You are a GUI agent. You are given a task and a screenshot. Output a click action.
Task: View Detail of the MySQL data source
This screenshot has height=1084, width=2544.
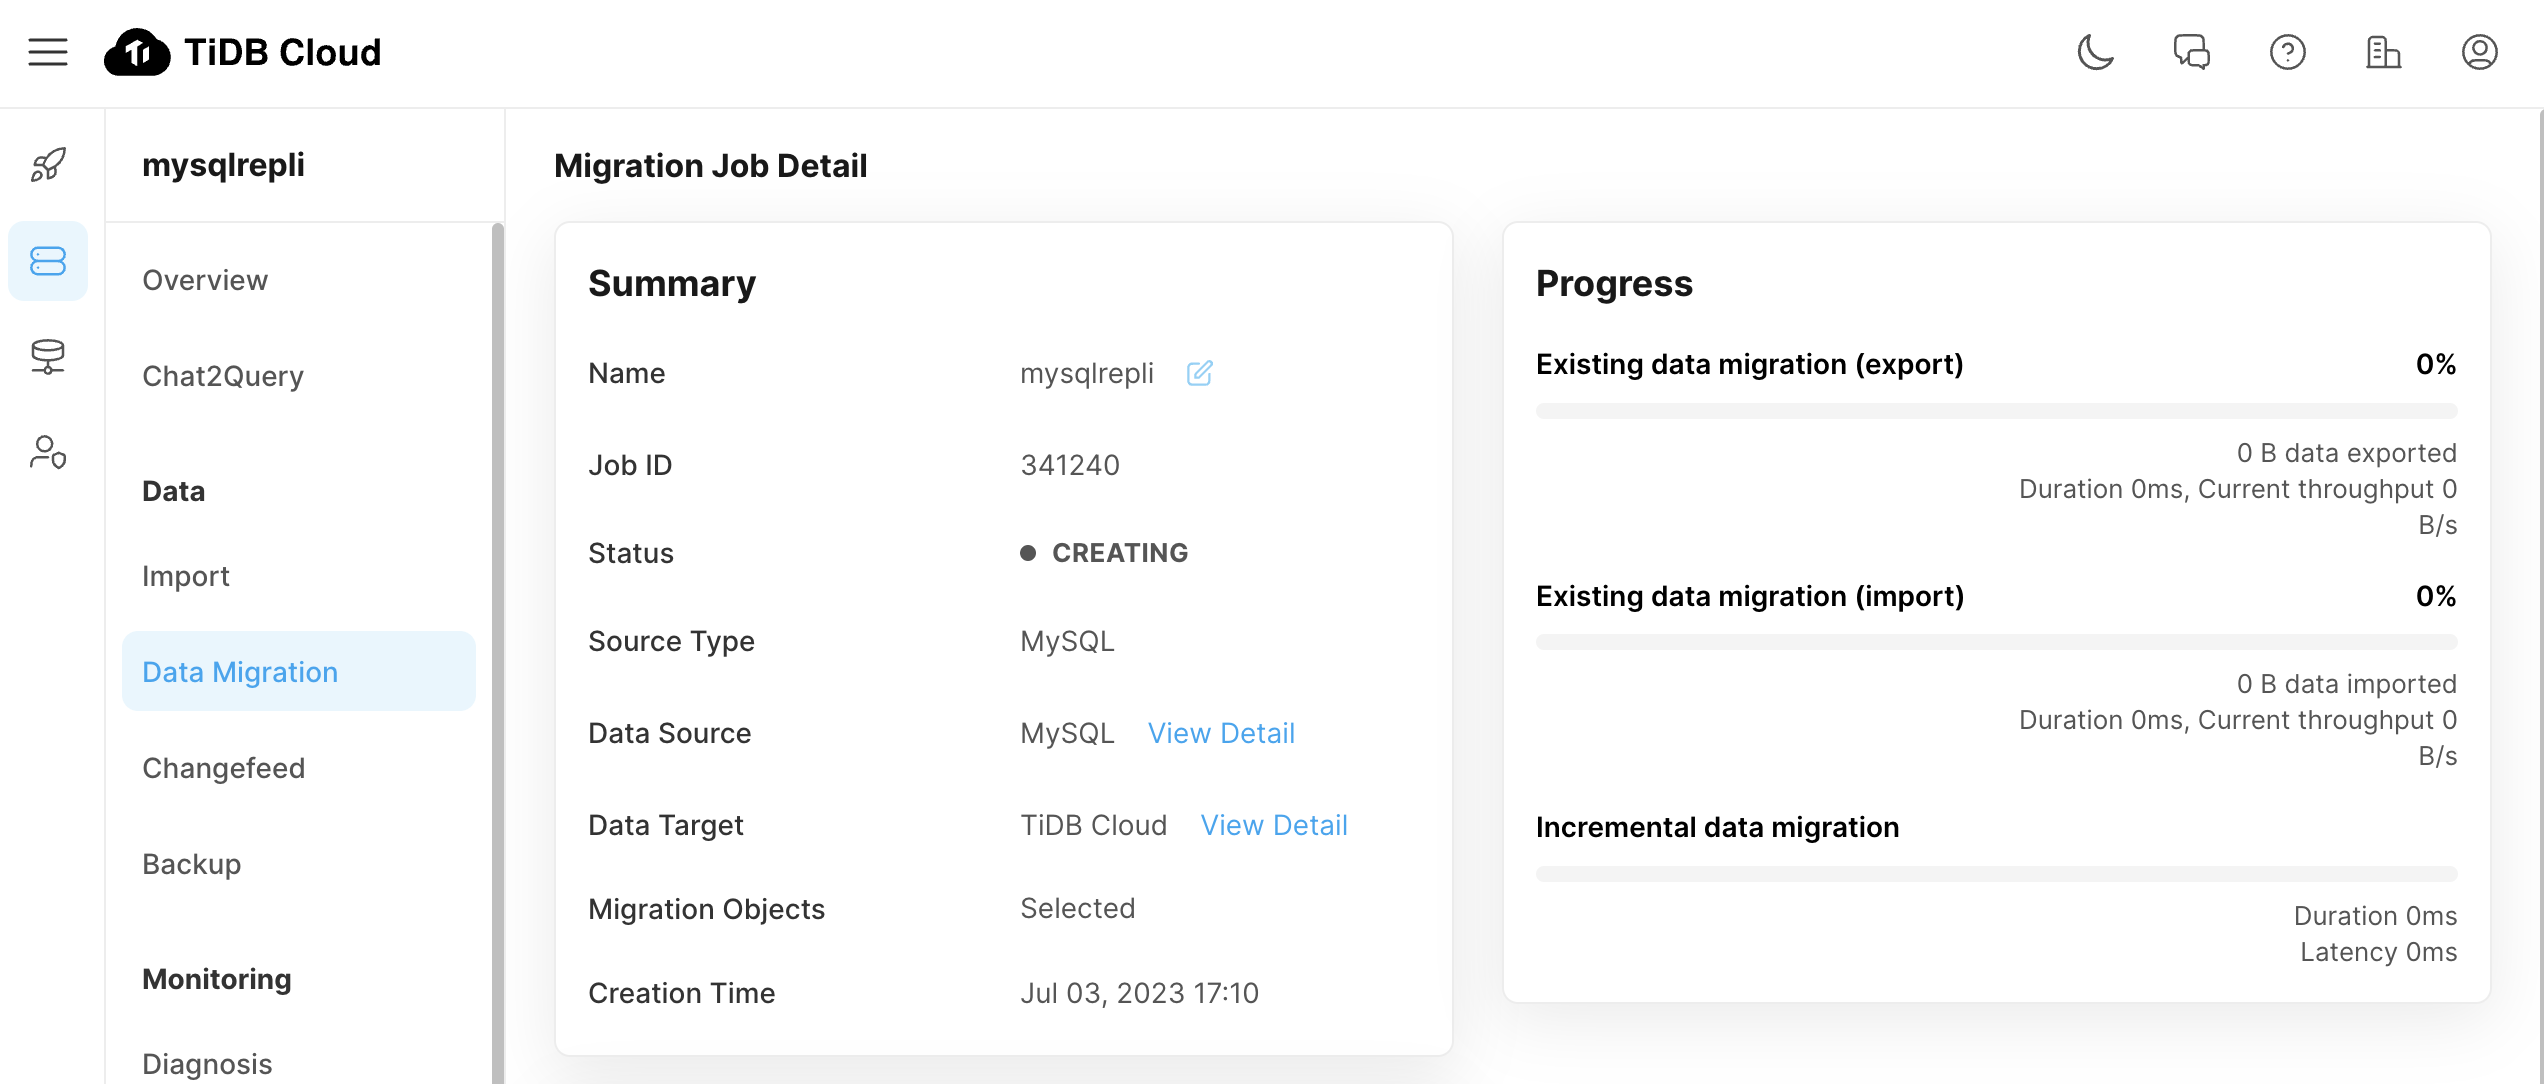[1221, 733]
